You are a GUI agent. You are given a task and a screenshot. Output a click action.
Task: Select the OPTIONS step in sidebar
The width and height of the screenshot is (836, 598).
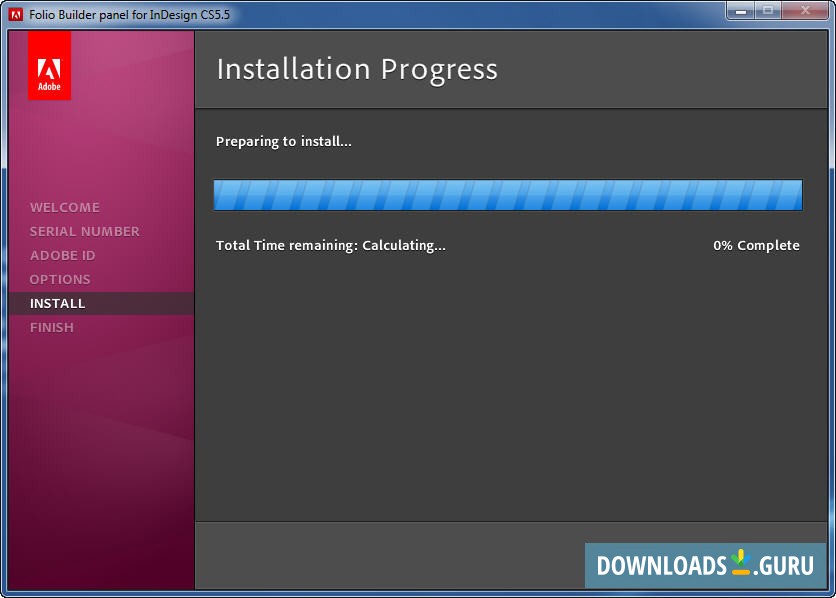click(x=60, y=279)
